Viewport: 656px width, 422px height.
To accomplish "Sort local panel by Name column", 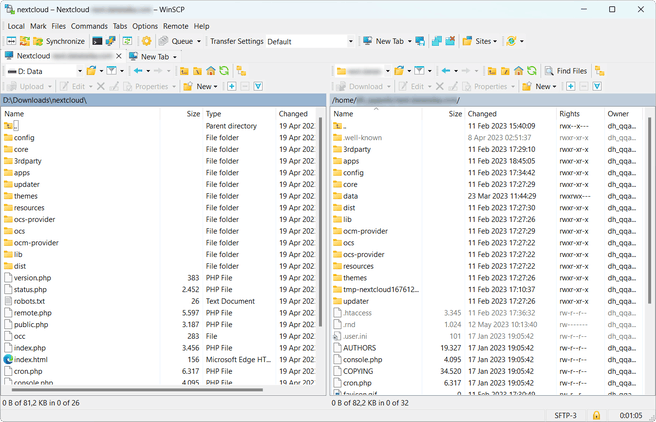I will click(80, 114).
